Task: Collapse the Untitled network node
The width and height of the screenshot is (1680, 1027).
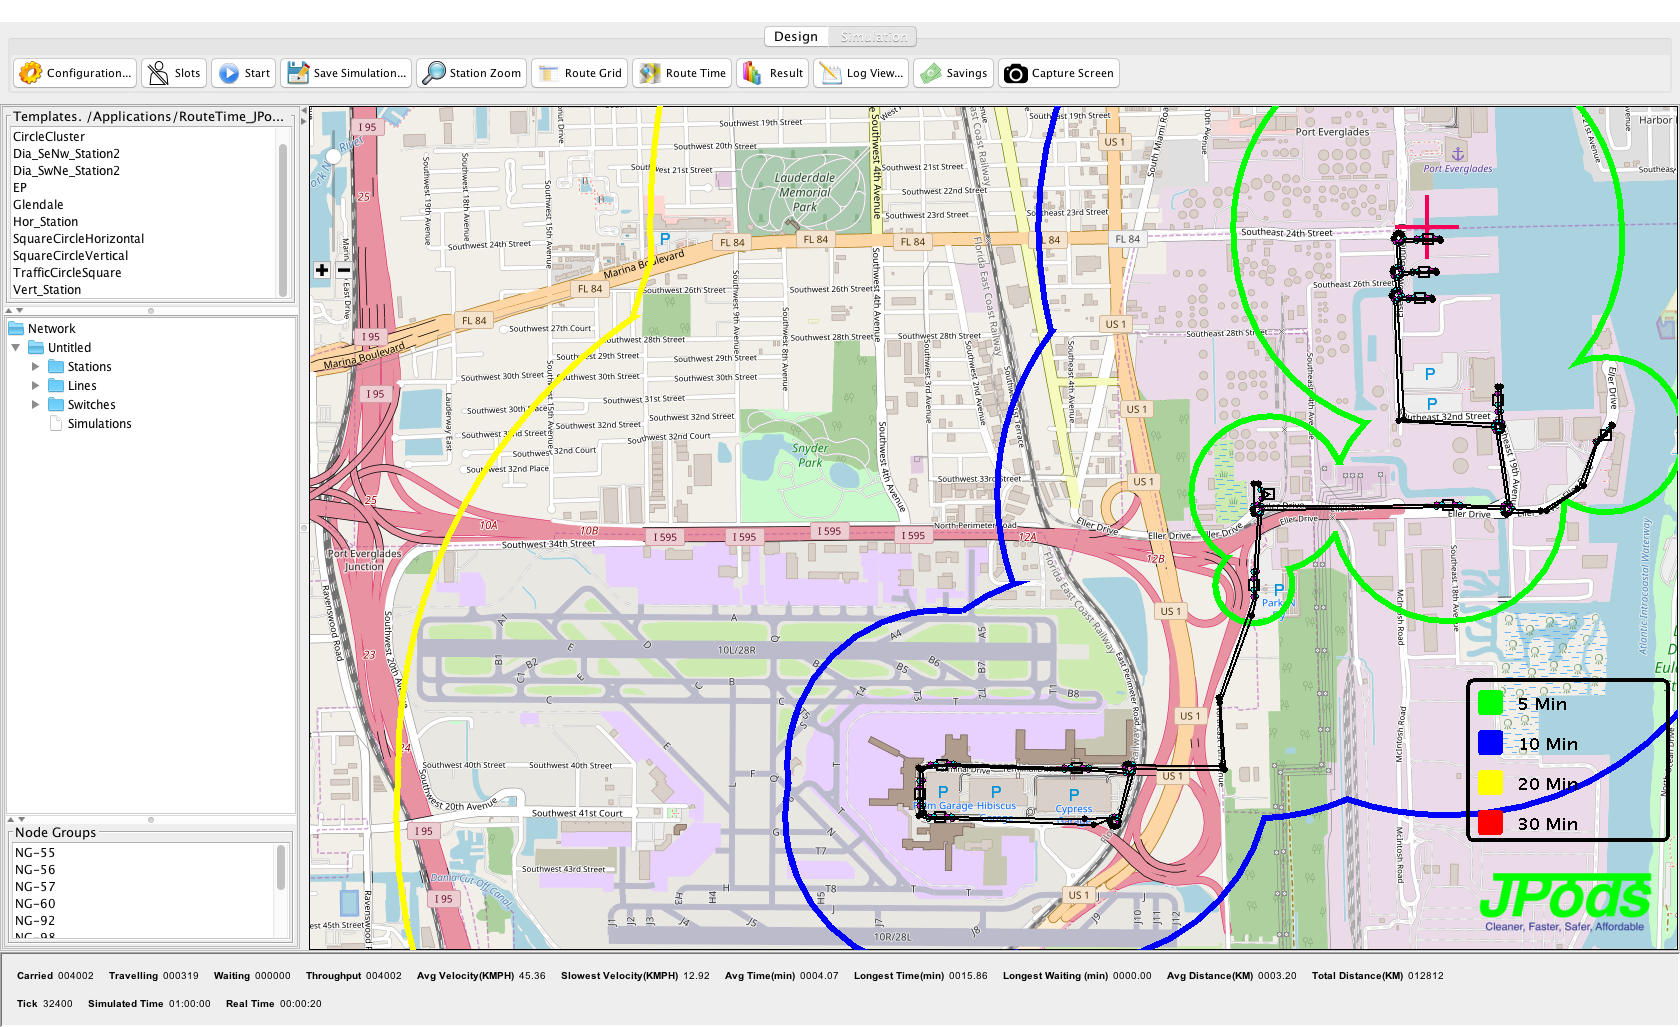Action: point(16,348)
